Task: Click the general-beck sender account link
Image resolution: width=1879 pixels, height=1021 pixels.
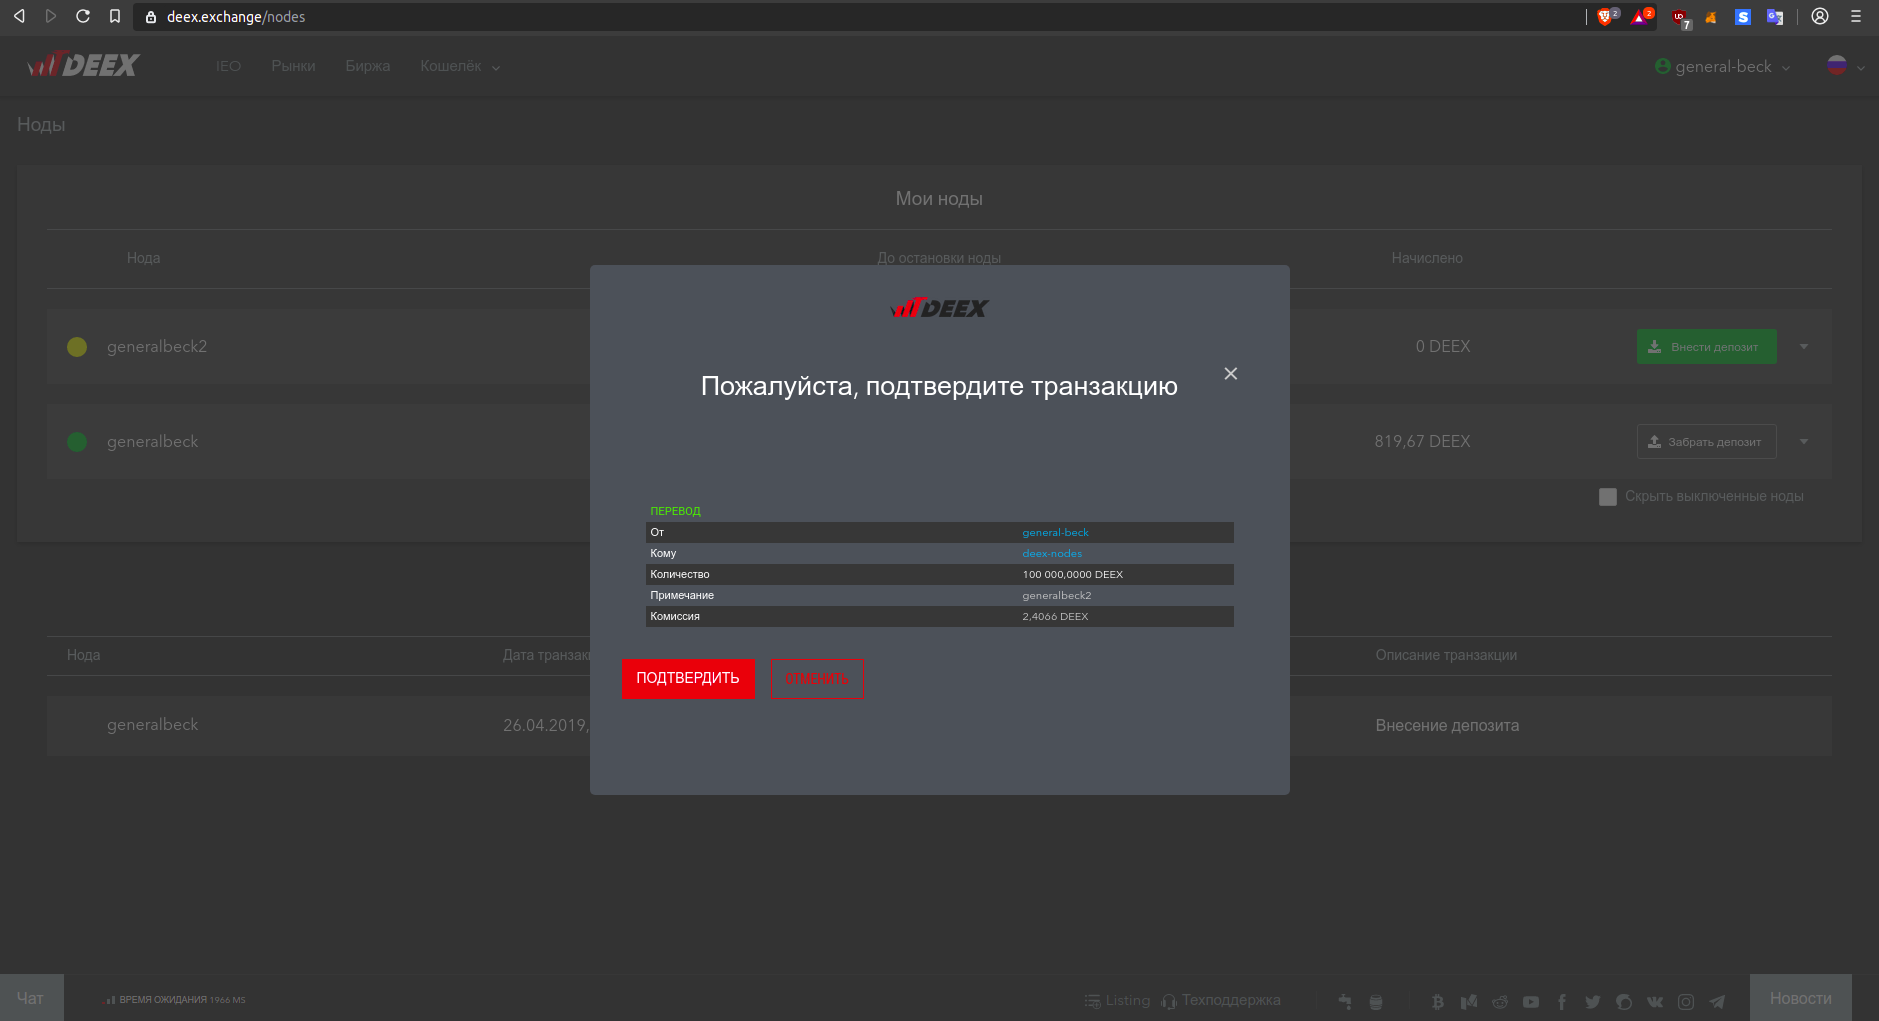Action: point(1055,533)
